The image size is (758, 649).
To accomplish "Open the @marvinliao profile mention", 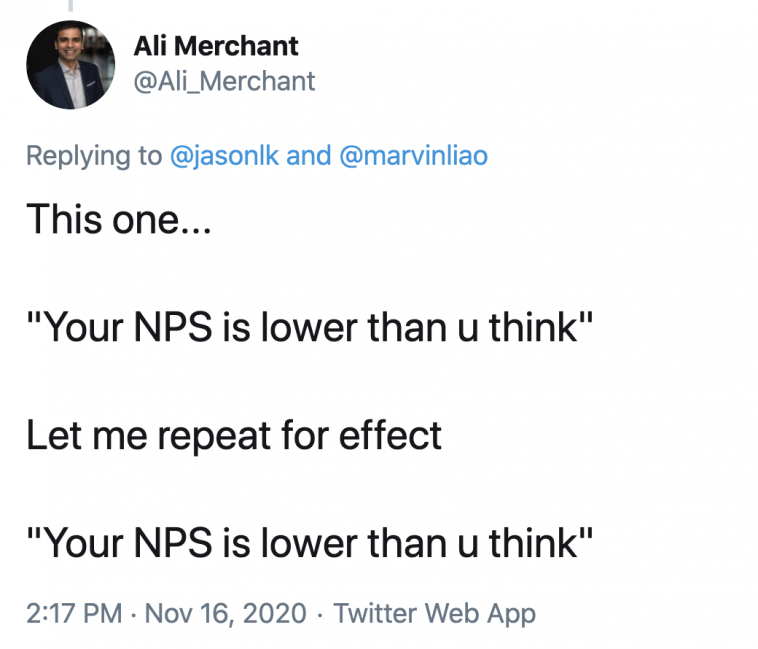I will click(414, 156).
